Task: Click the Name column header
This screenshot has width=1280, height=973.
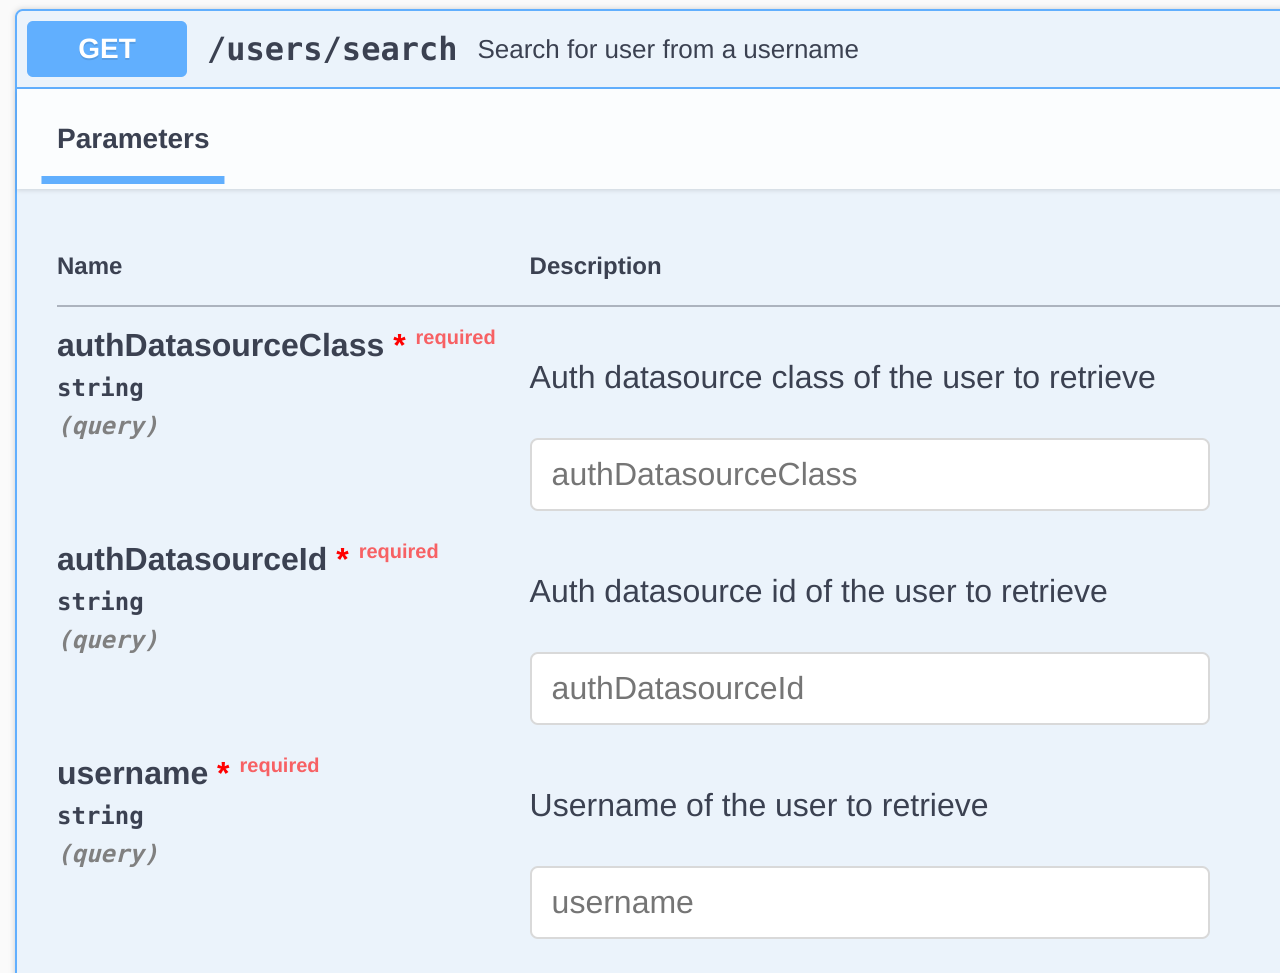Action: pyautogui.click(x=89, y=266)
